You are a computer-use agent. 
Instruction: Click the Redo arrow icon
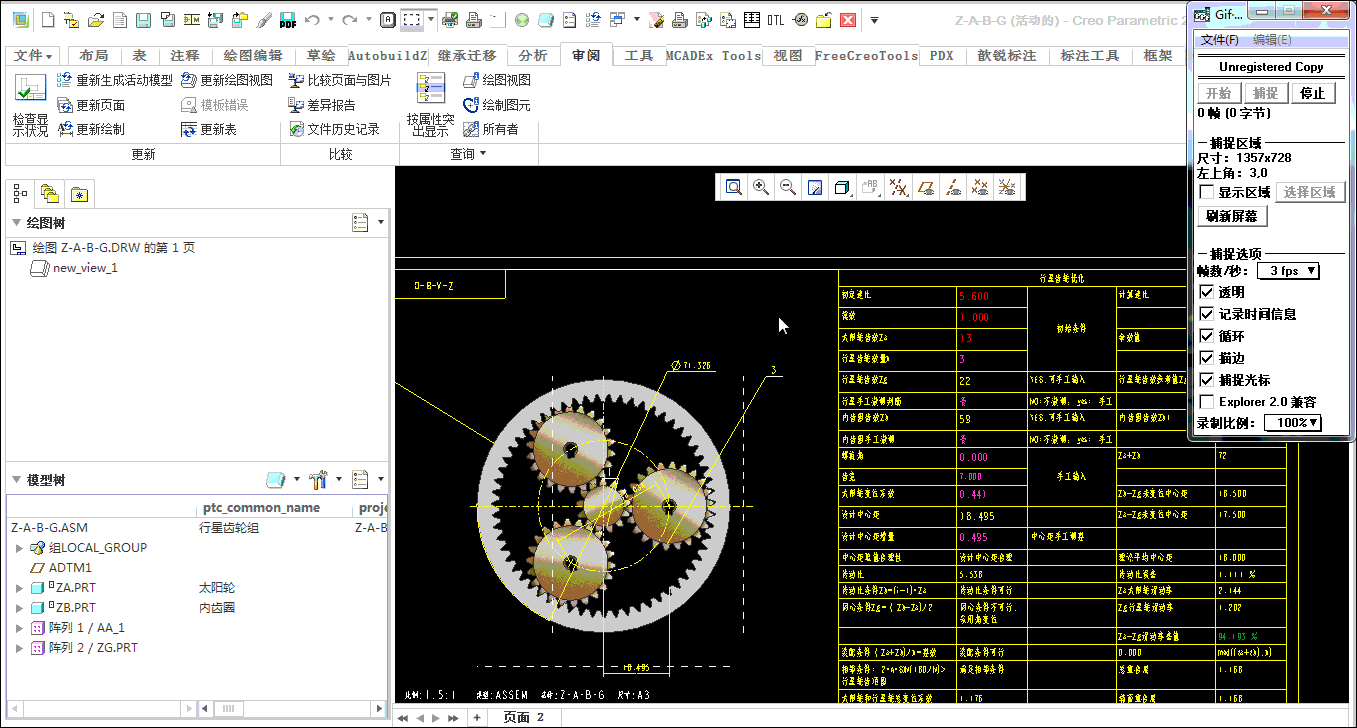(x=349, y=20)
